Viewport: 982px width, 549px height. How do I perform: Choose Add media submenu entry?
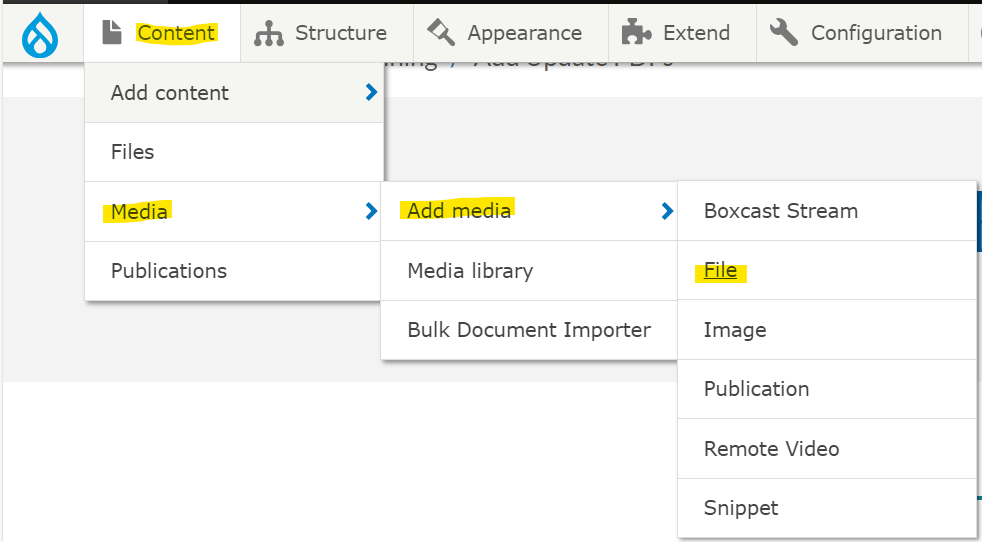point(529,211)
